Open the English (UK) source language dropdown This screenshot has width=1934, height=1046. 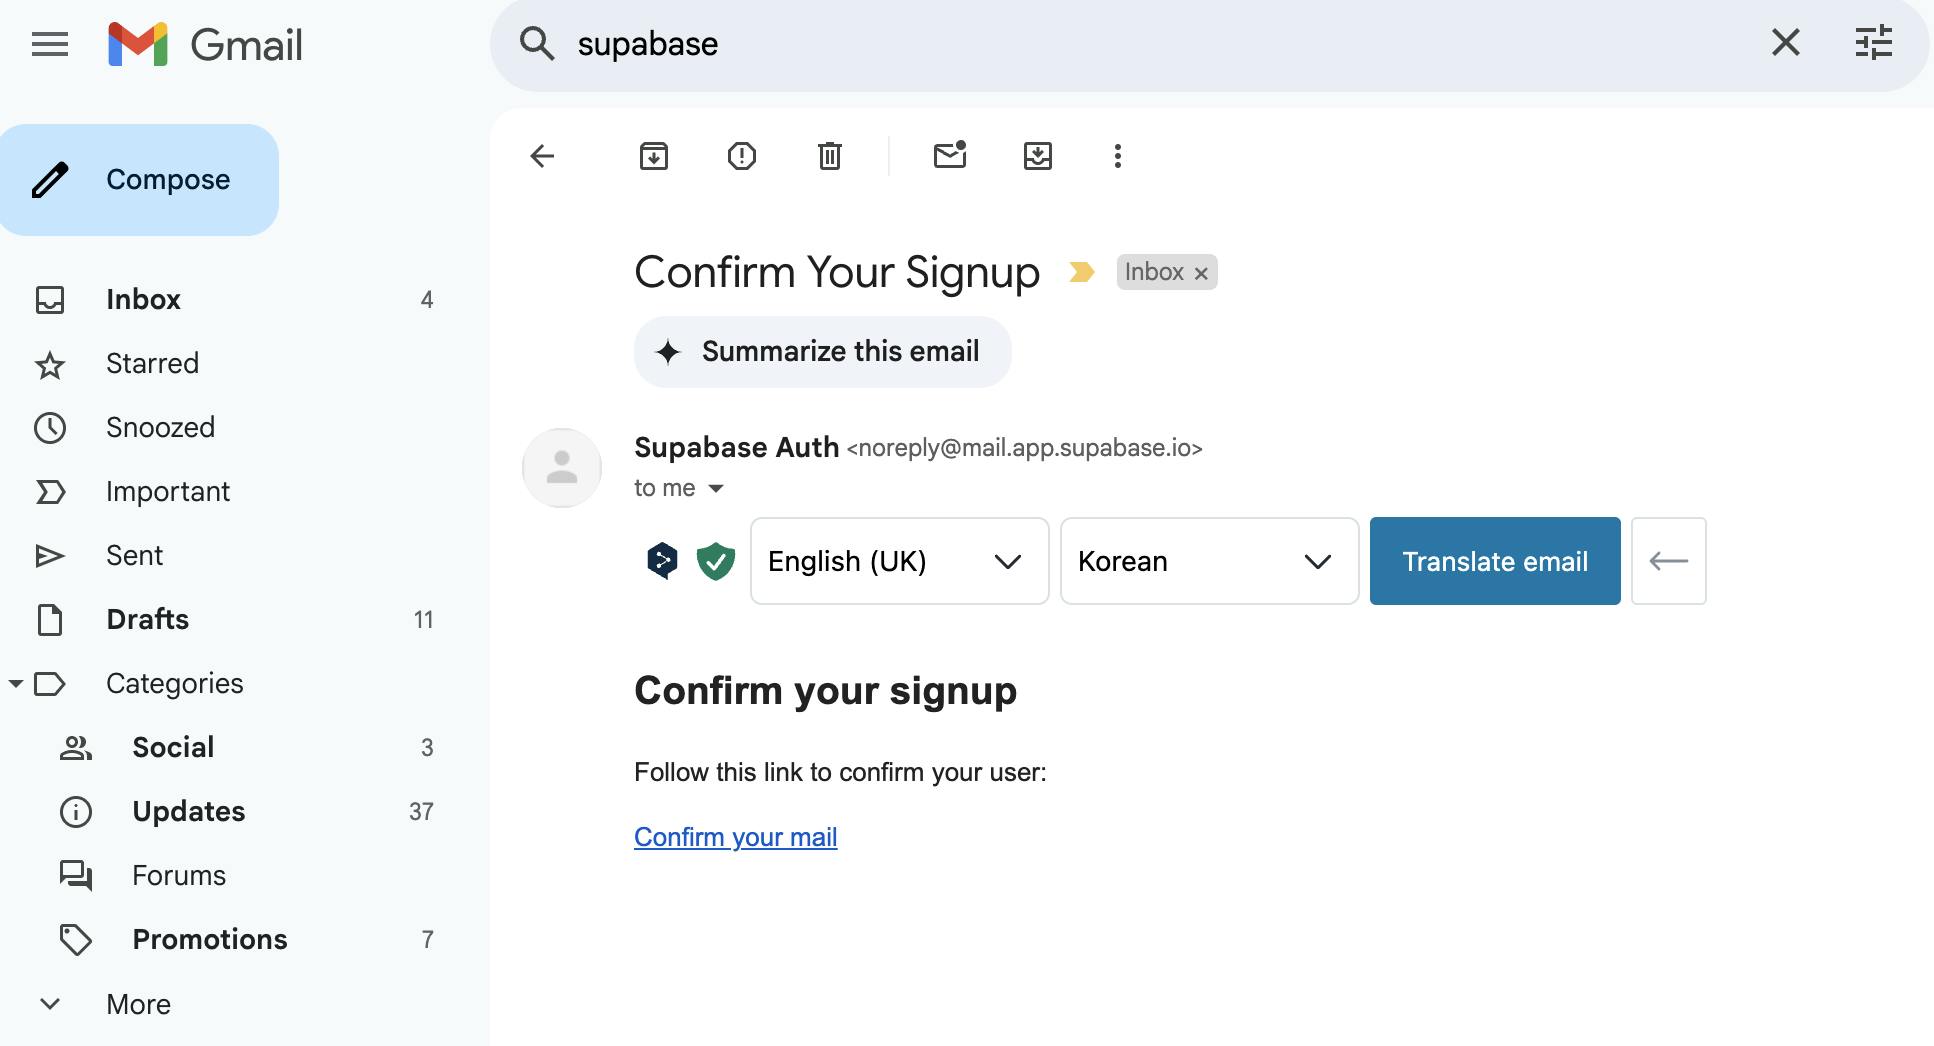point(899,561)
